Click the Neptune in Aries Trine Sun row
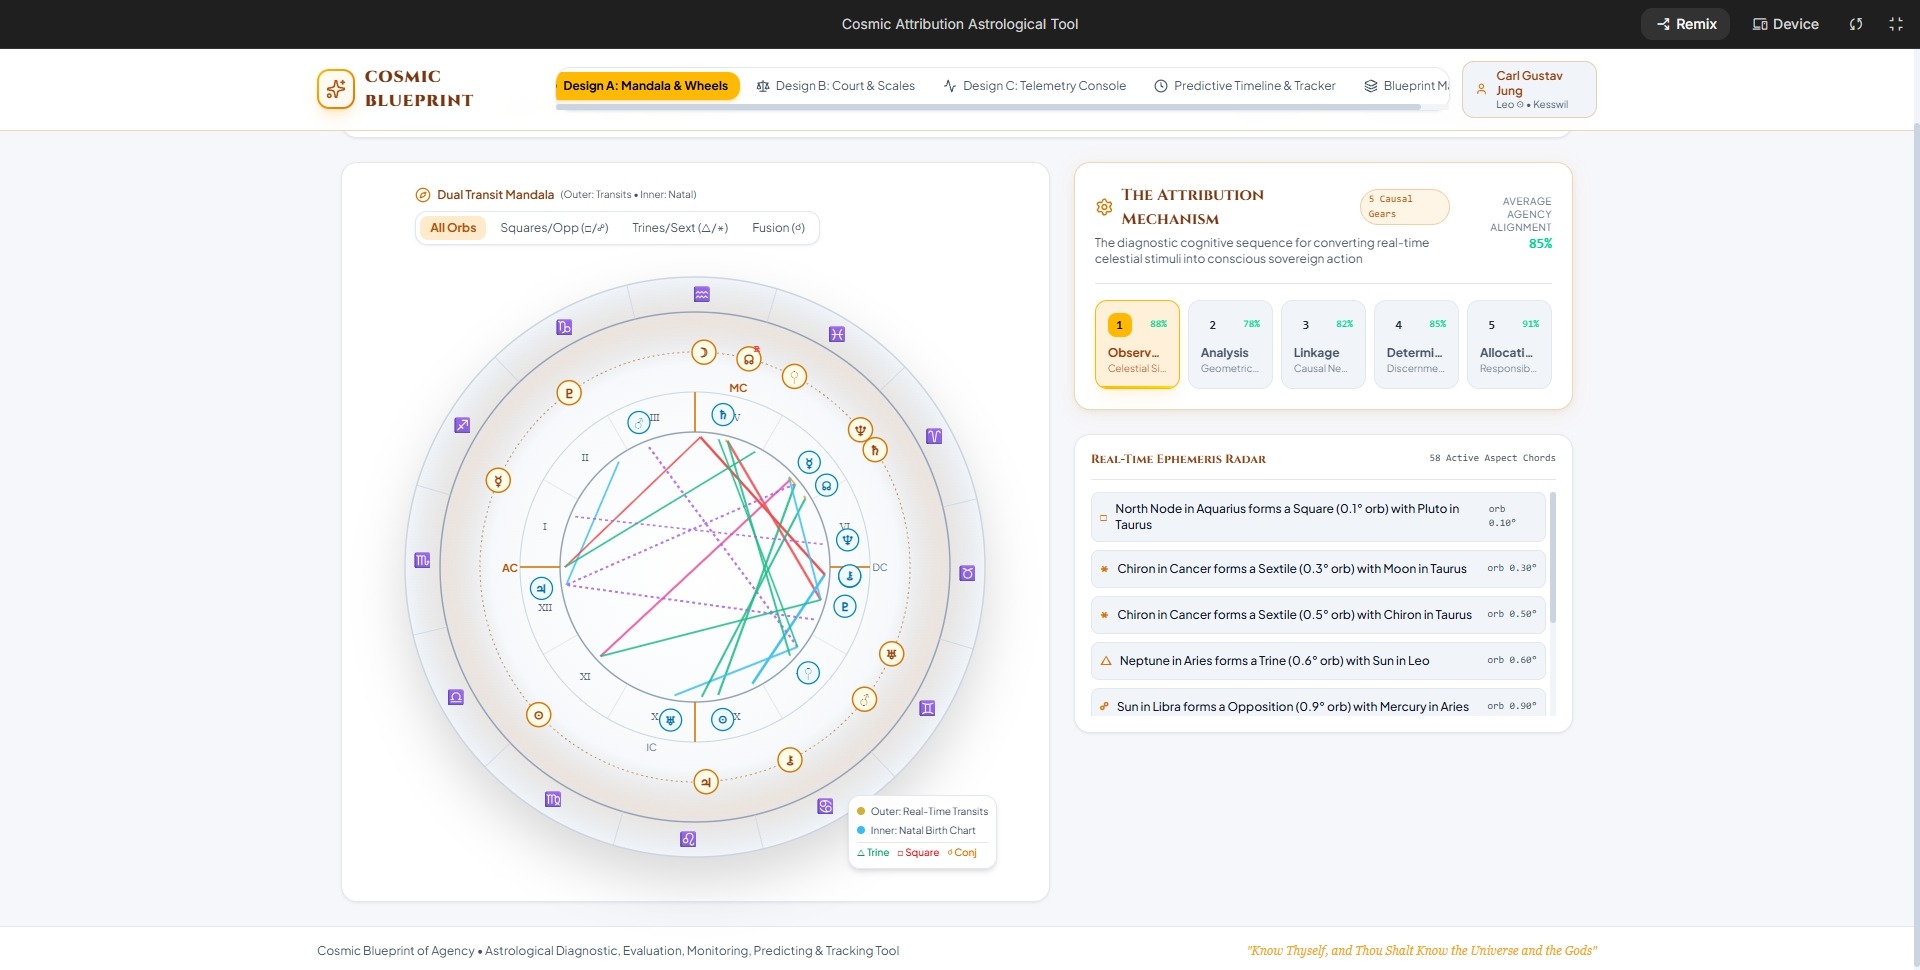 (x=1318, y=661)
